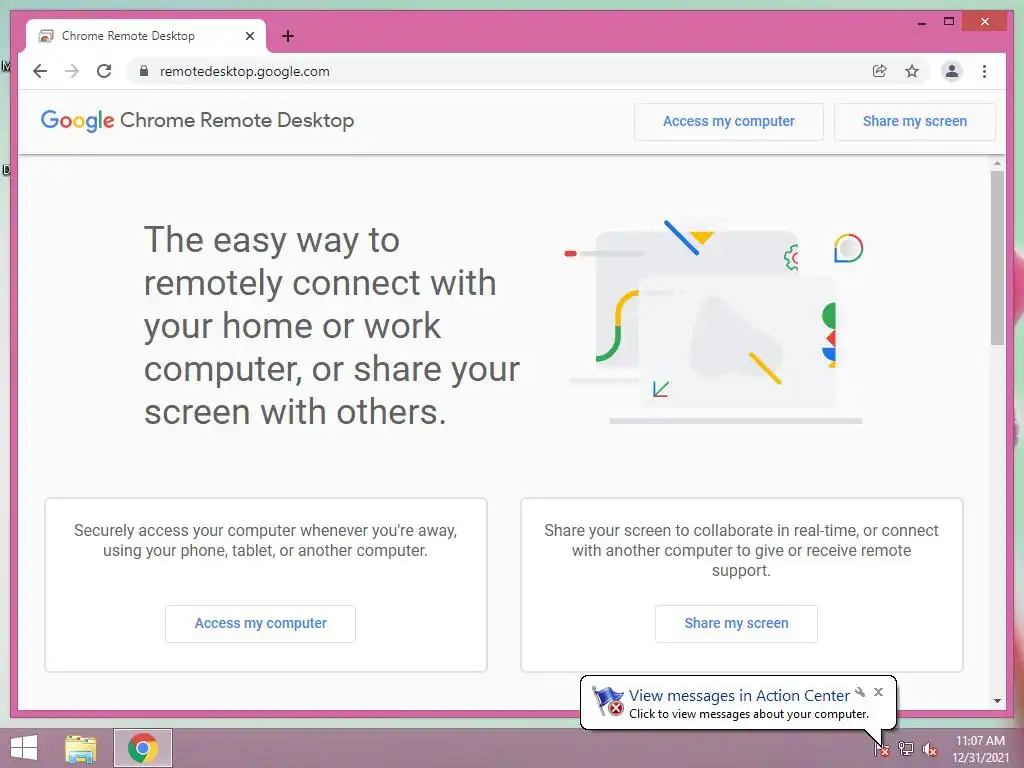Maximize the Chrome window

point(949,22)
